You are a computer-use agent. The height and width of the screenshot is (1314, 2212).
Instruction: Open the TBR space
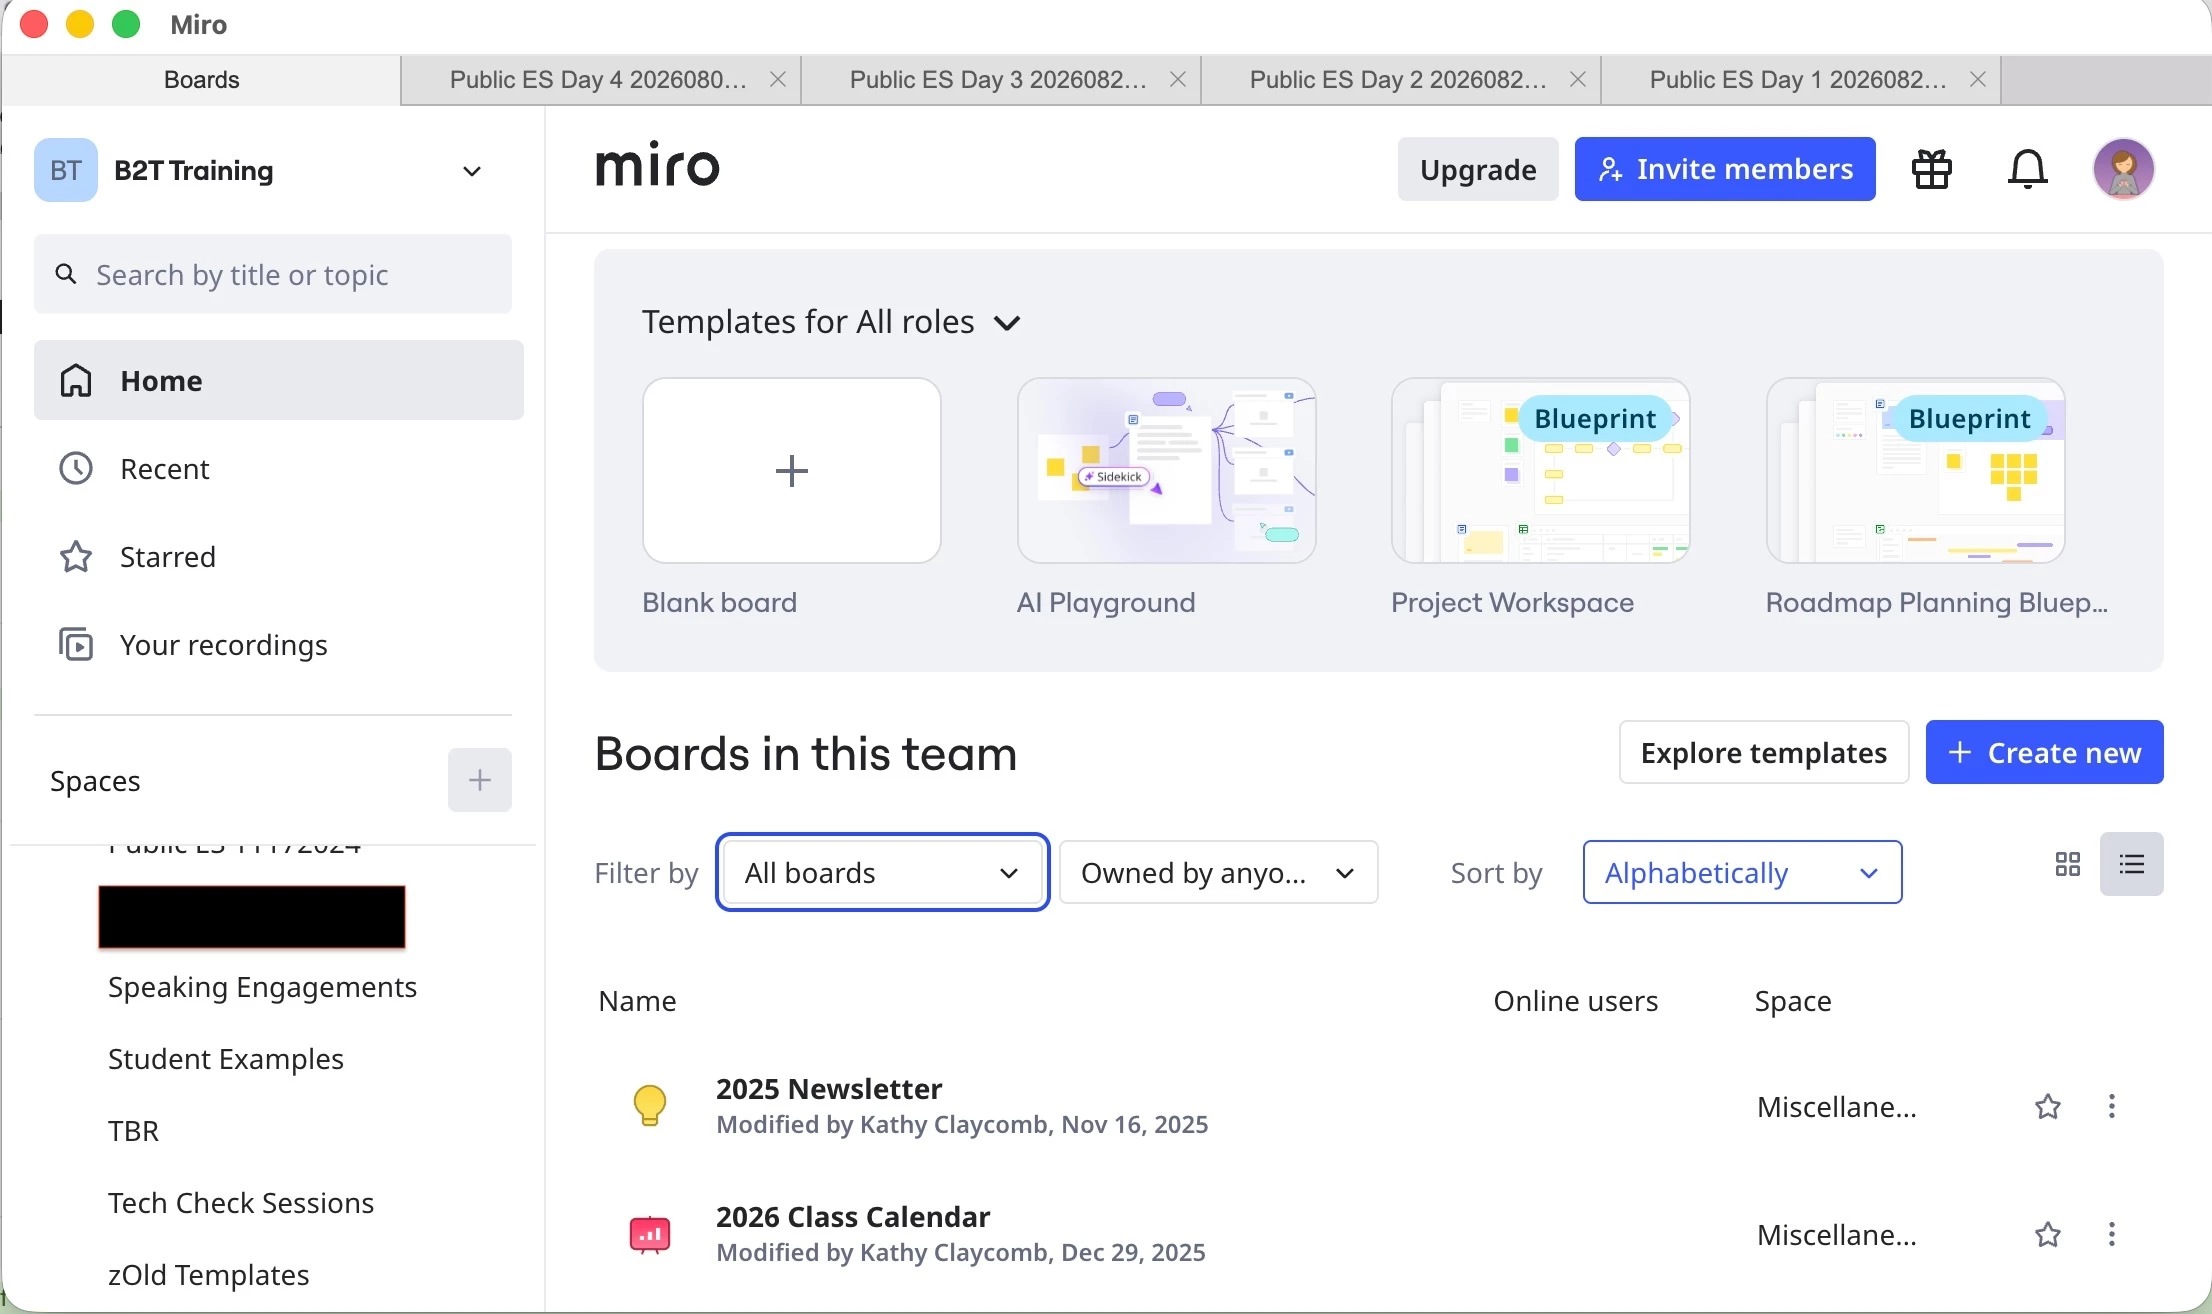click(x=134, y=1132)
